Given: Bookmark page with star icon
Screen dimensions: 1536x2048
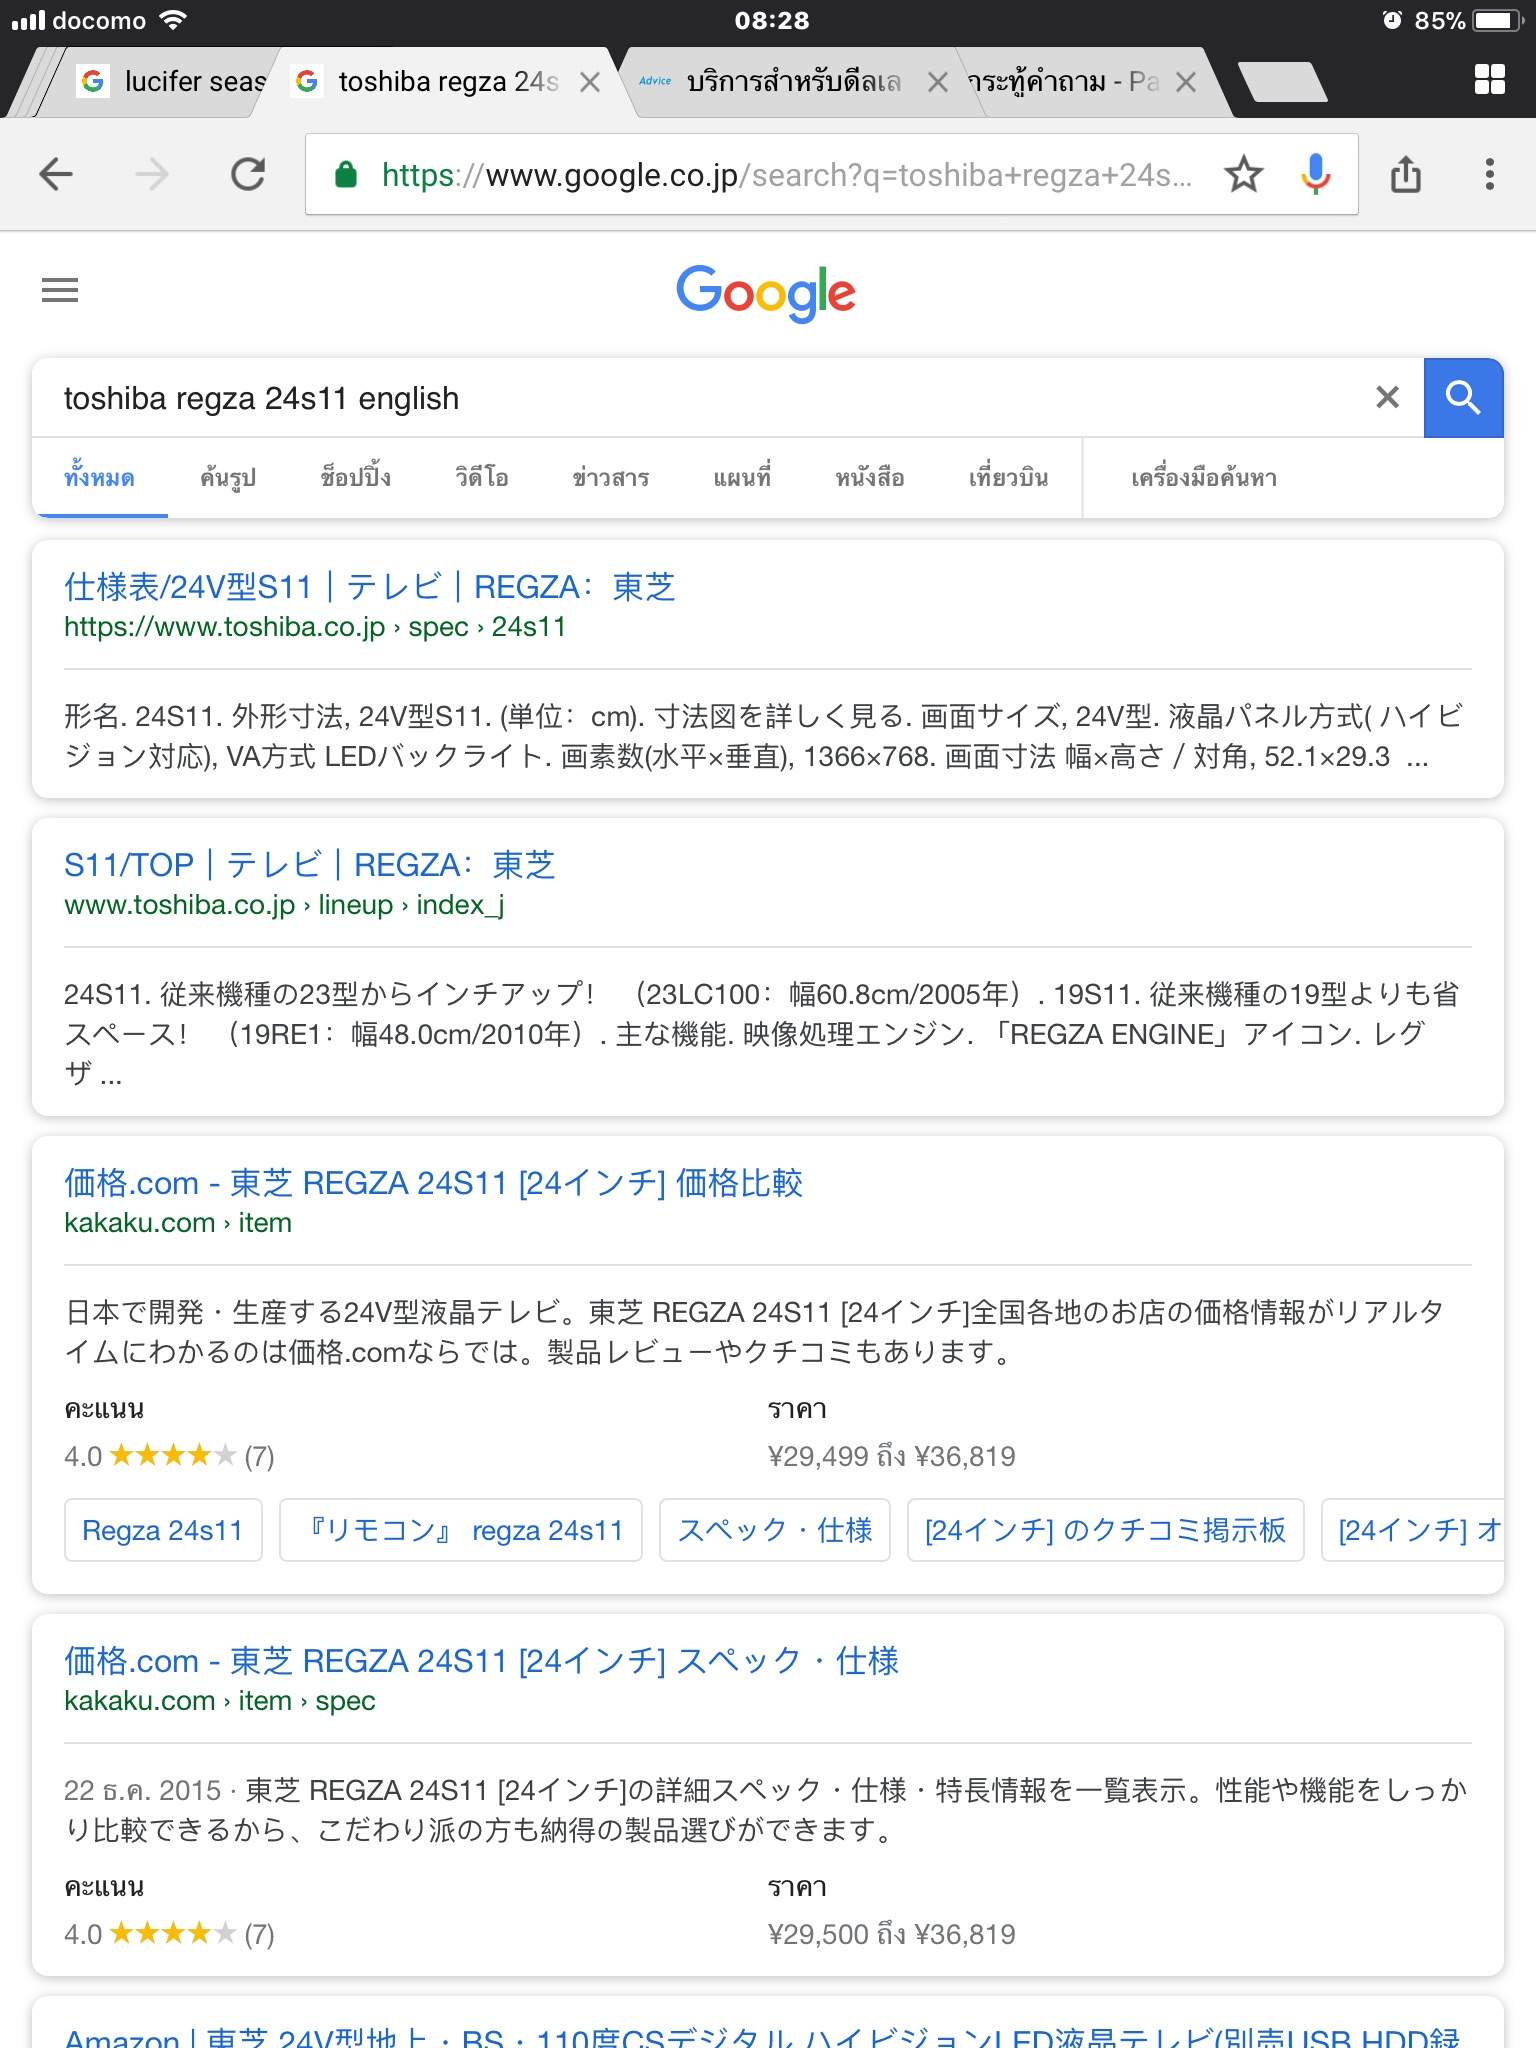Looking at the screenshot, I should click(x=1243, y=175).
